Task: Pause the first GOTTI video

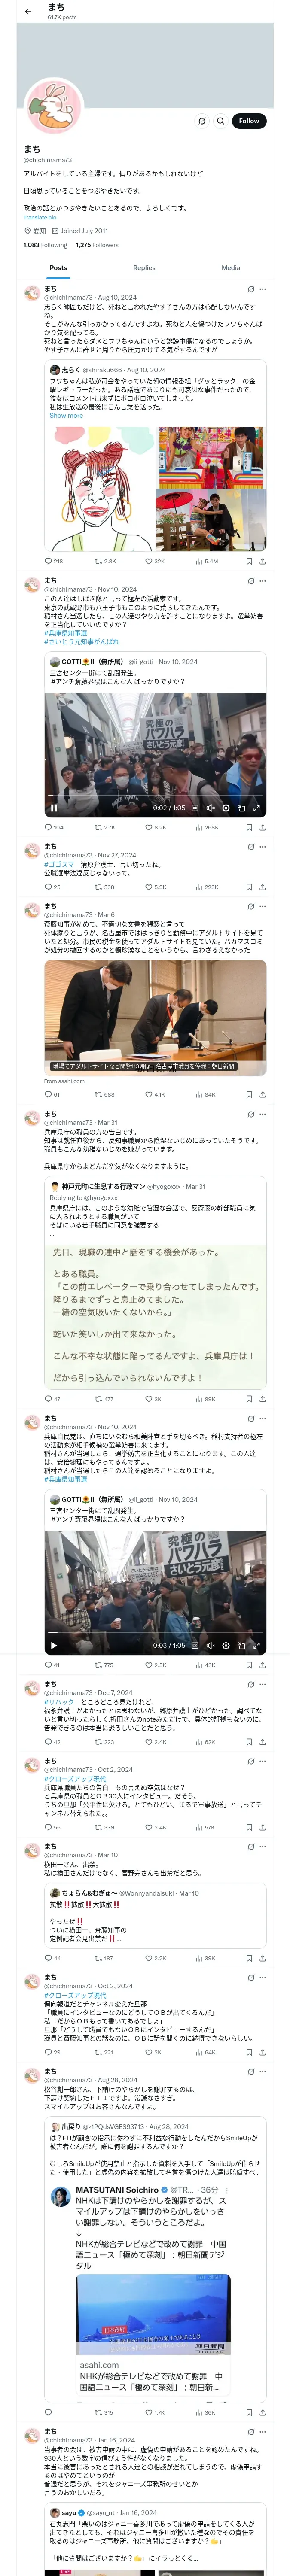Action: coord(54,808)
